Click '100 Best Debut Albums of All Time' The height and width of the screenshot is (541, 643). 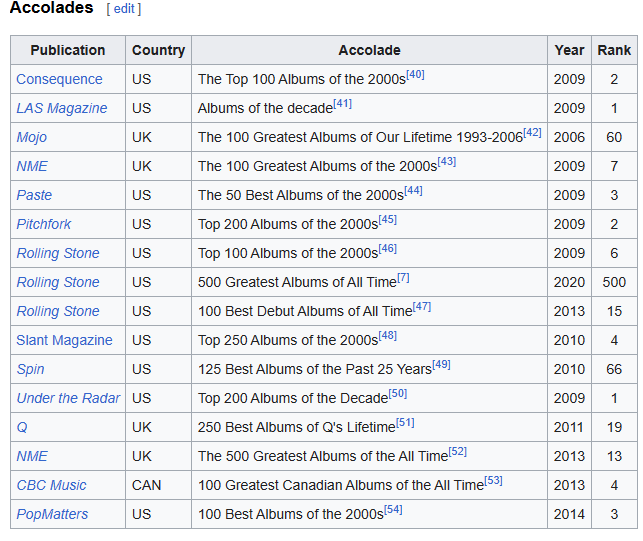point(305,311)
